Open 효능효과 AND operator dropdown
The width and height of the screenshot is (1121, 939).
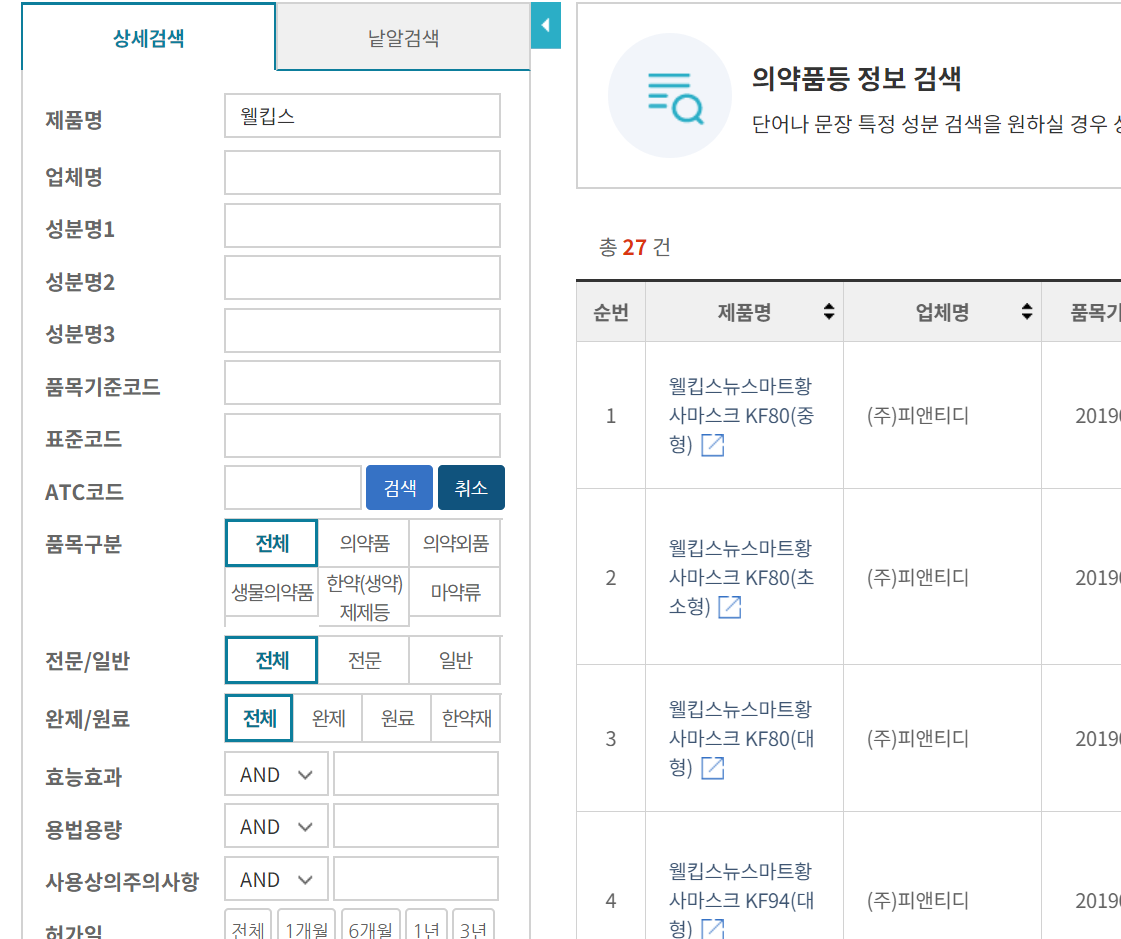point(276,774)
